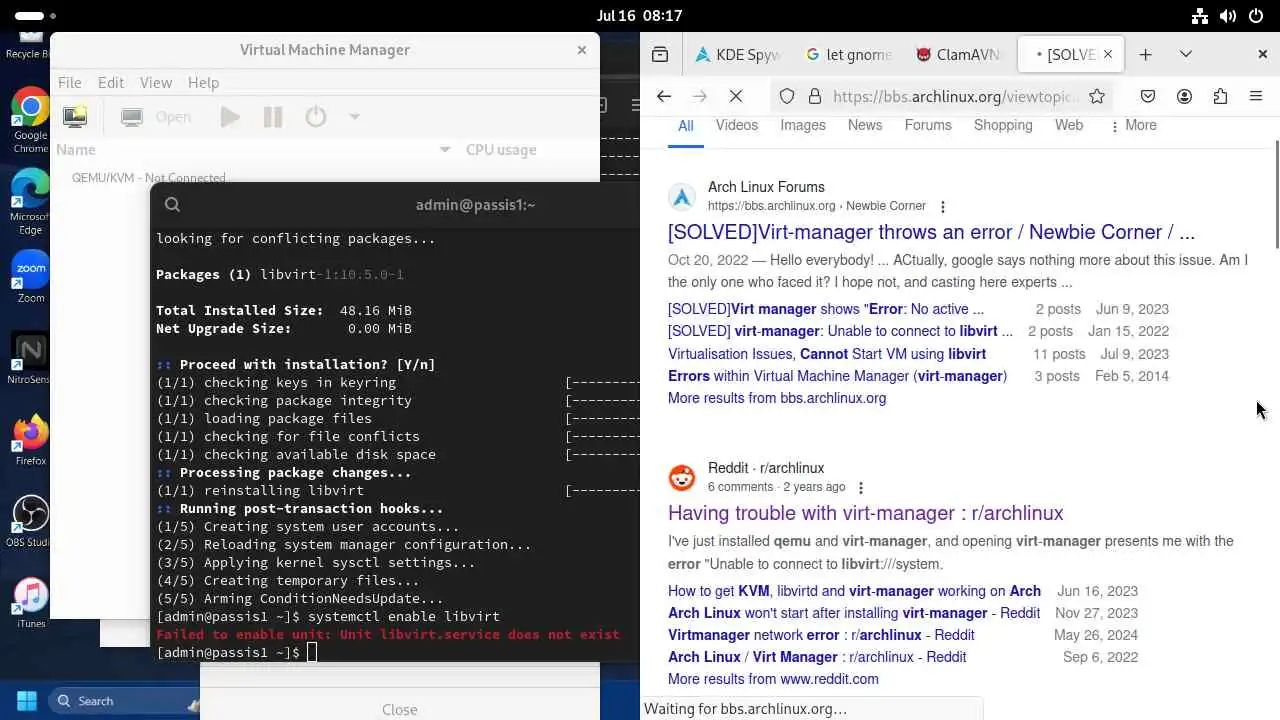Open Virtualisation Issues Cannot Start VM link
This screenshot has width=1280, height=720.
click(x=827, y=354)
